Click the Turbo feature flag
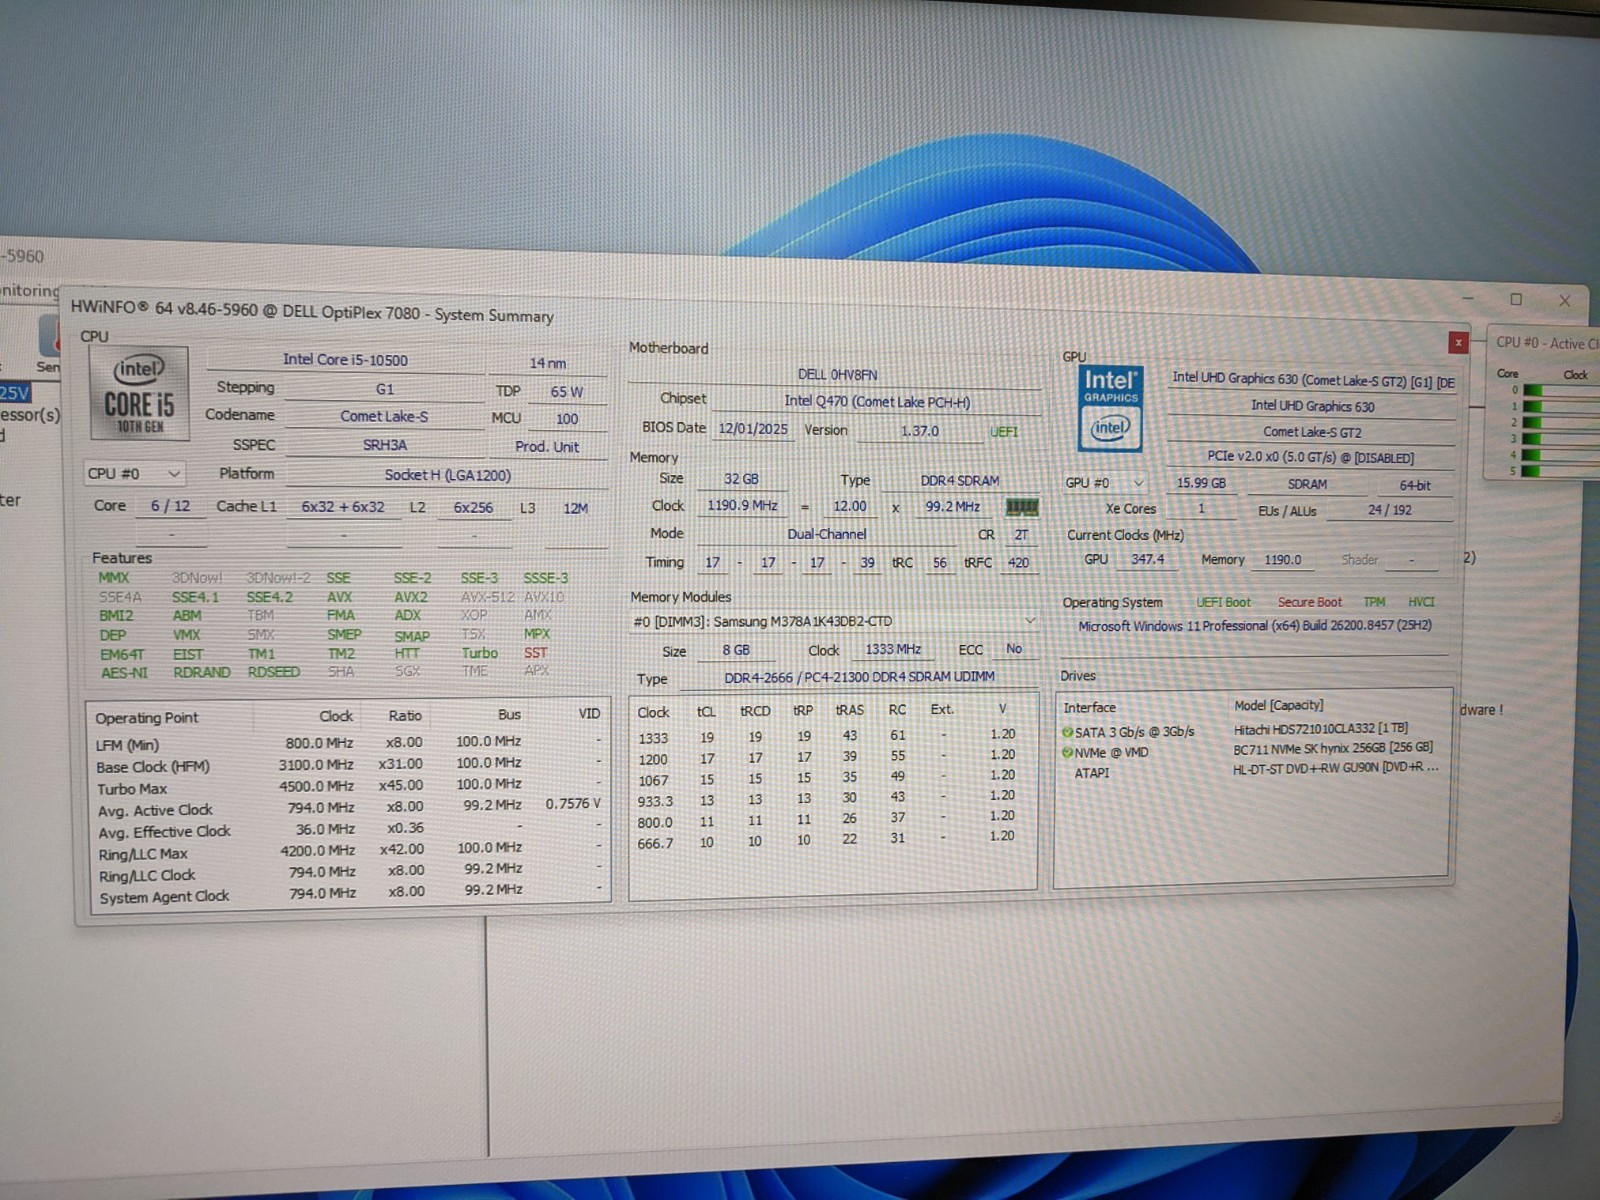Screen dimensions: 1600x1200 point(480,653)
